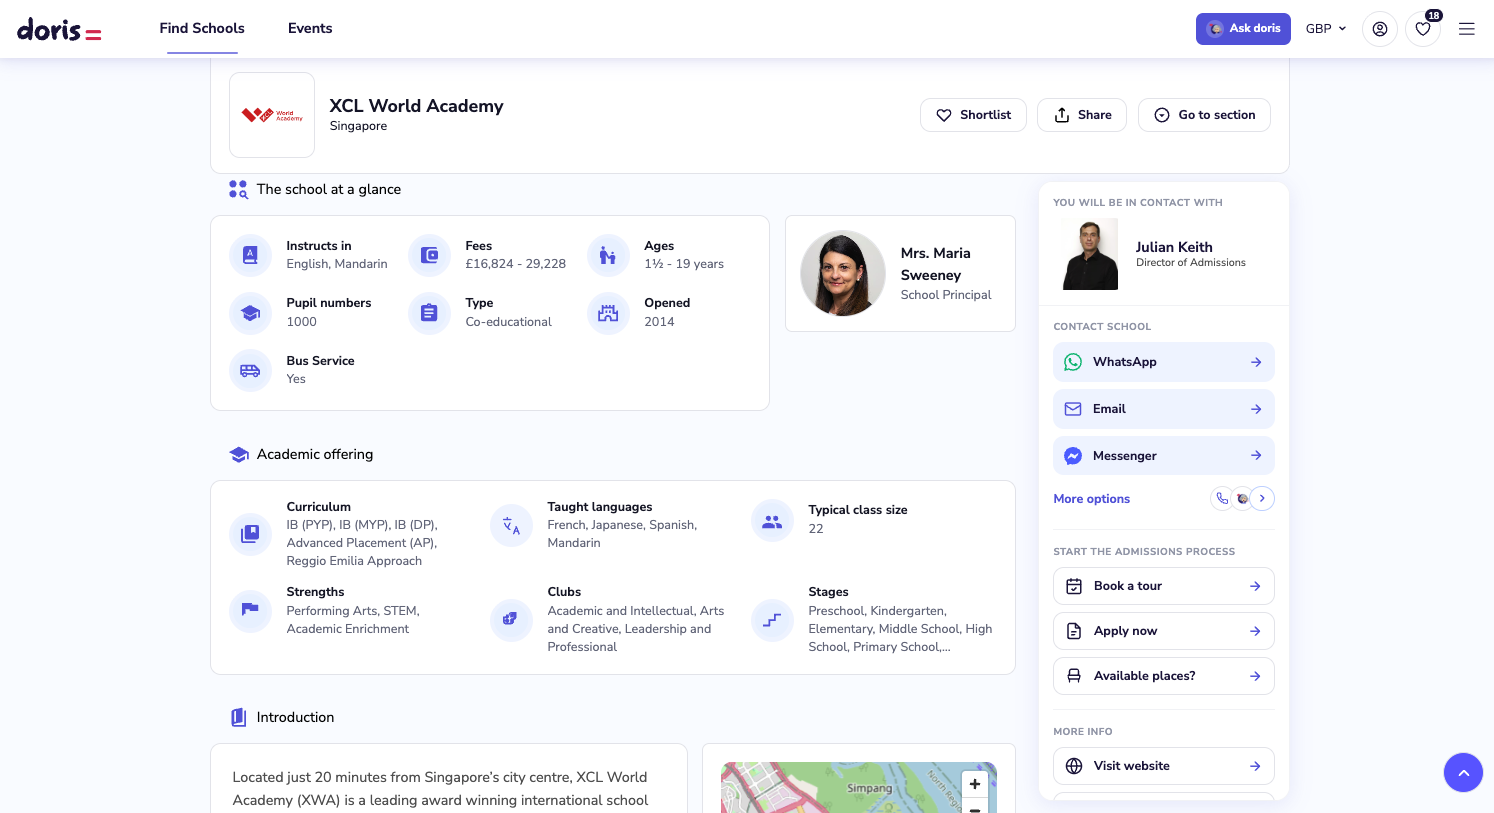This screenshot has width=1494, height=813.
Task: Click the opened year 2014
Action: [659, 322]
